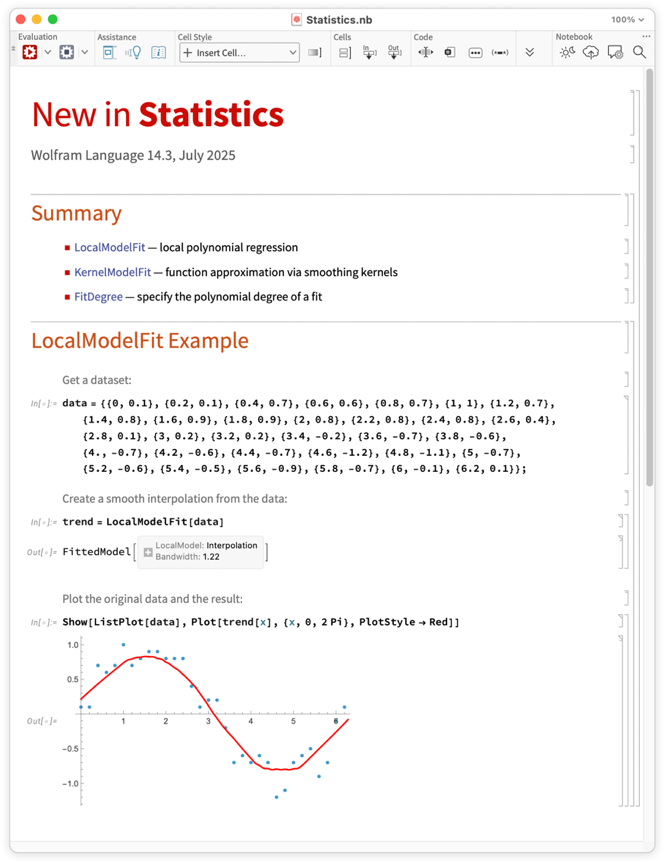Image resolution: width=665 pixels, height=863 pixels.
Task: Click in the Show[ListPlot[data]...] input line
Action: pyautogui.click(x=260, y=622)
